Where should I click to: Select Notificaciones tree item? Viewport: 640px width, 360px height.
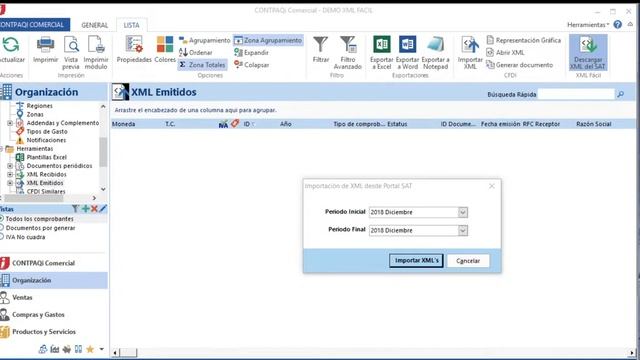(x=46, y=140)
